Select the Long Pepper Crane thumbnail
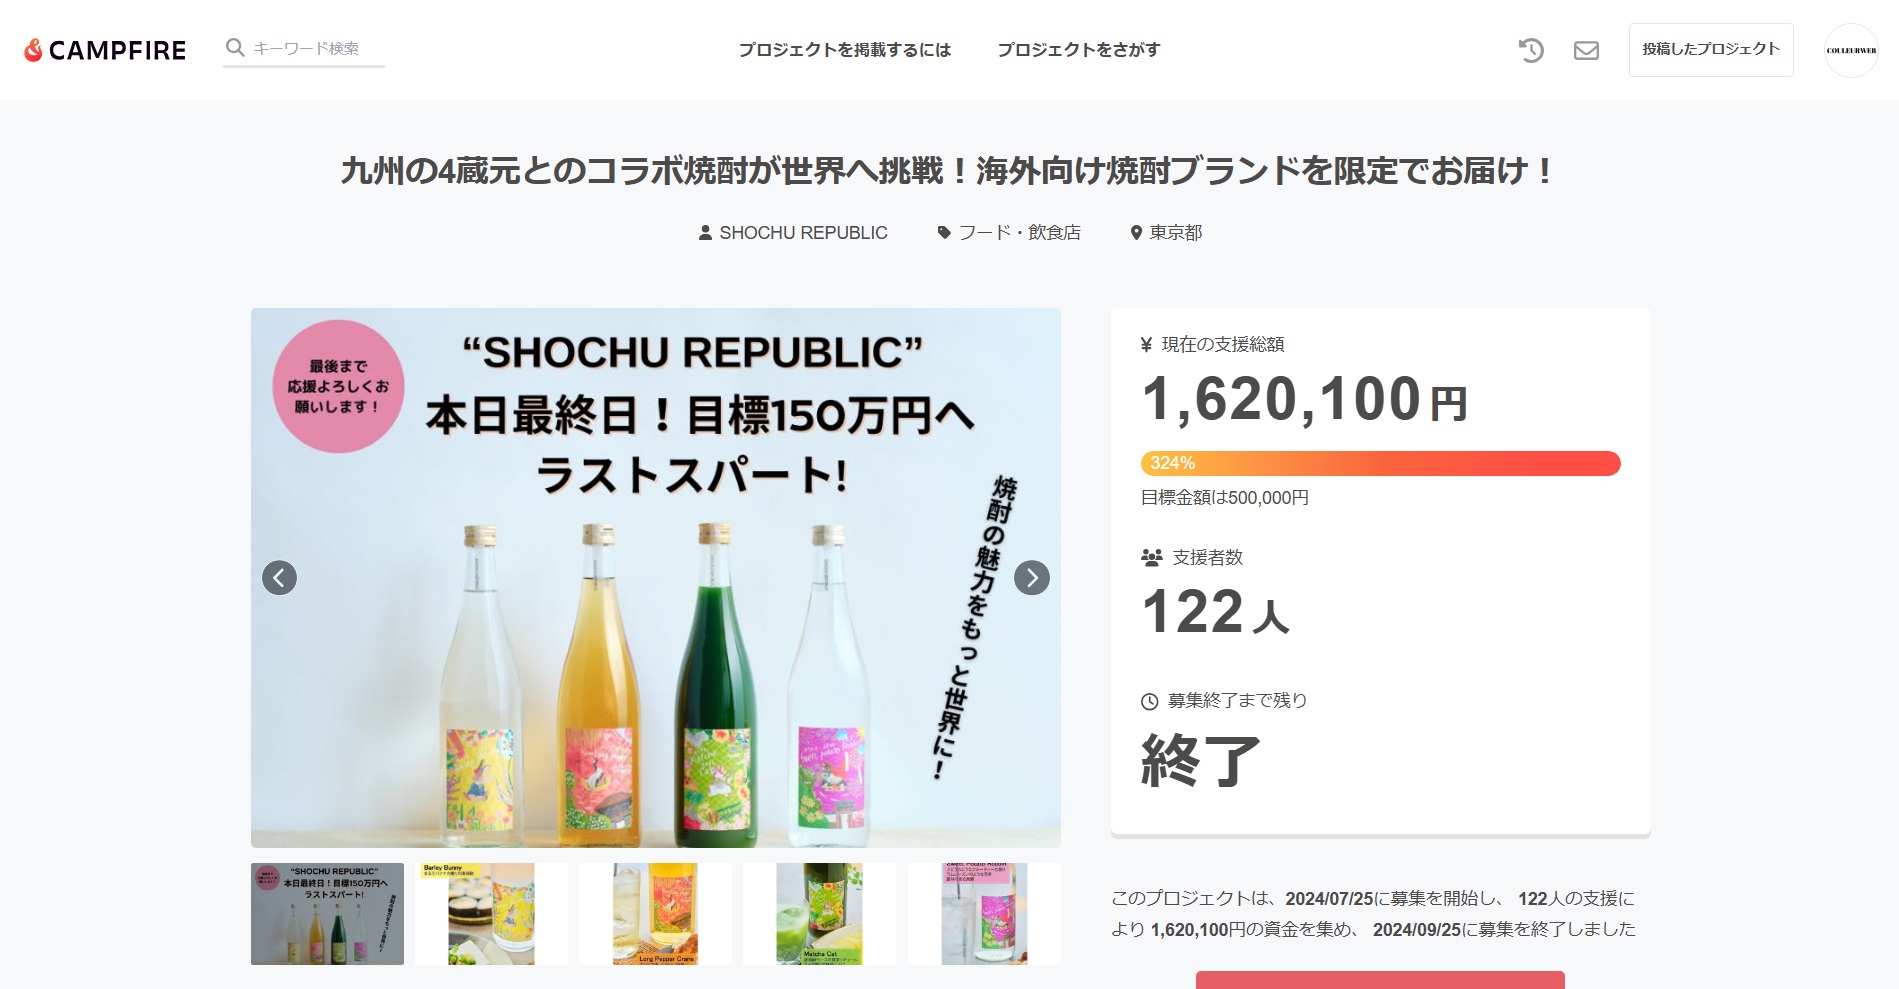The height and width of the screenshot is (989, 1899). 655,913
